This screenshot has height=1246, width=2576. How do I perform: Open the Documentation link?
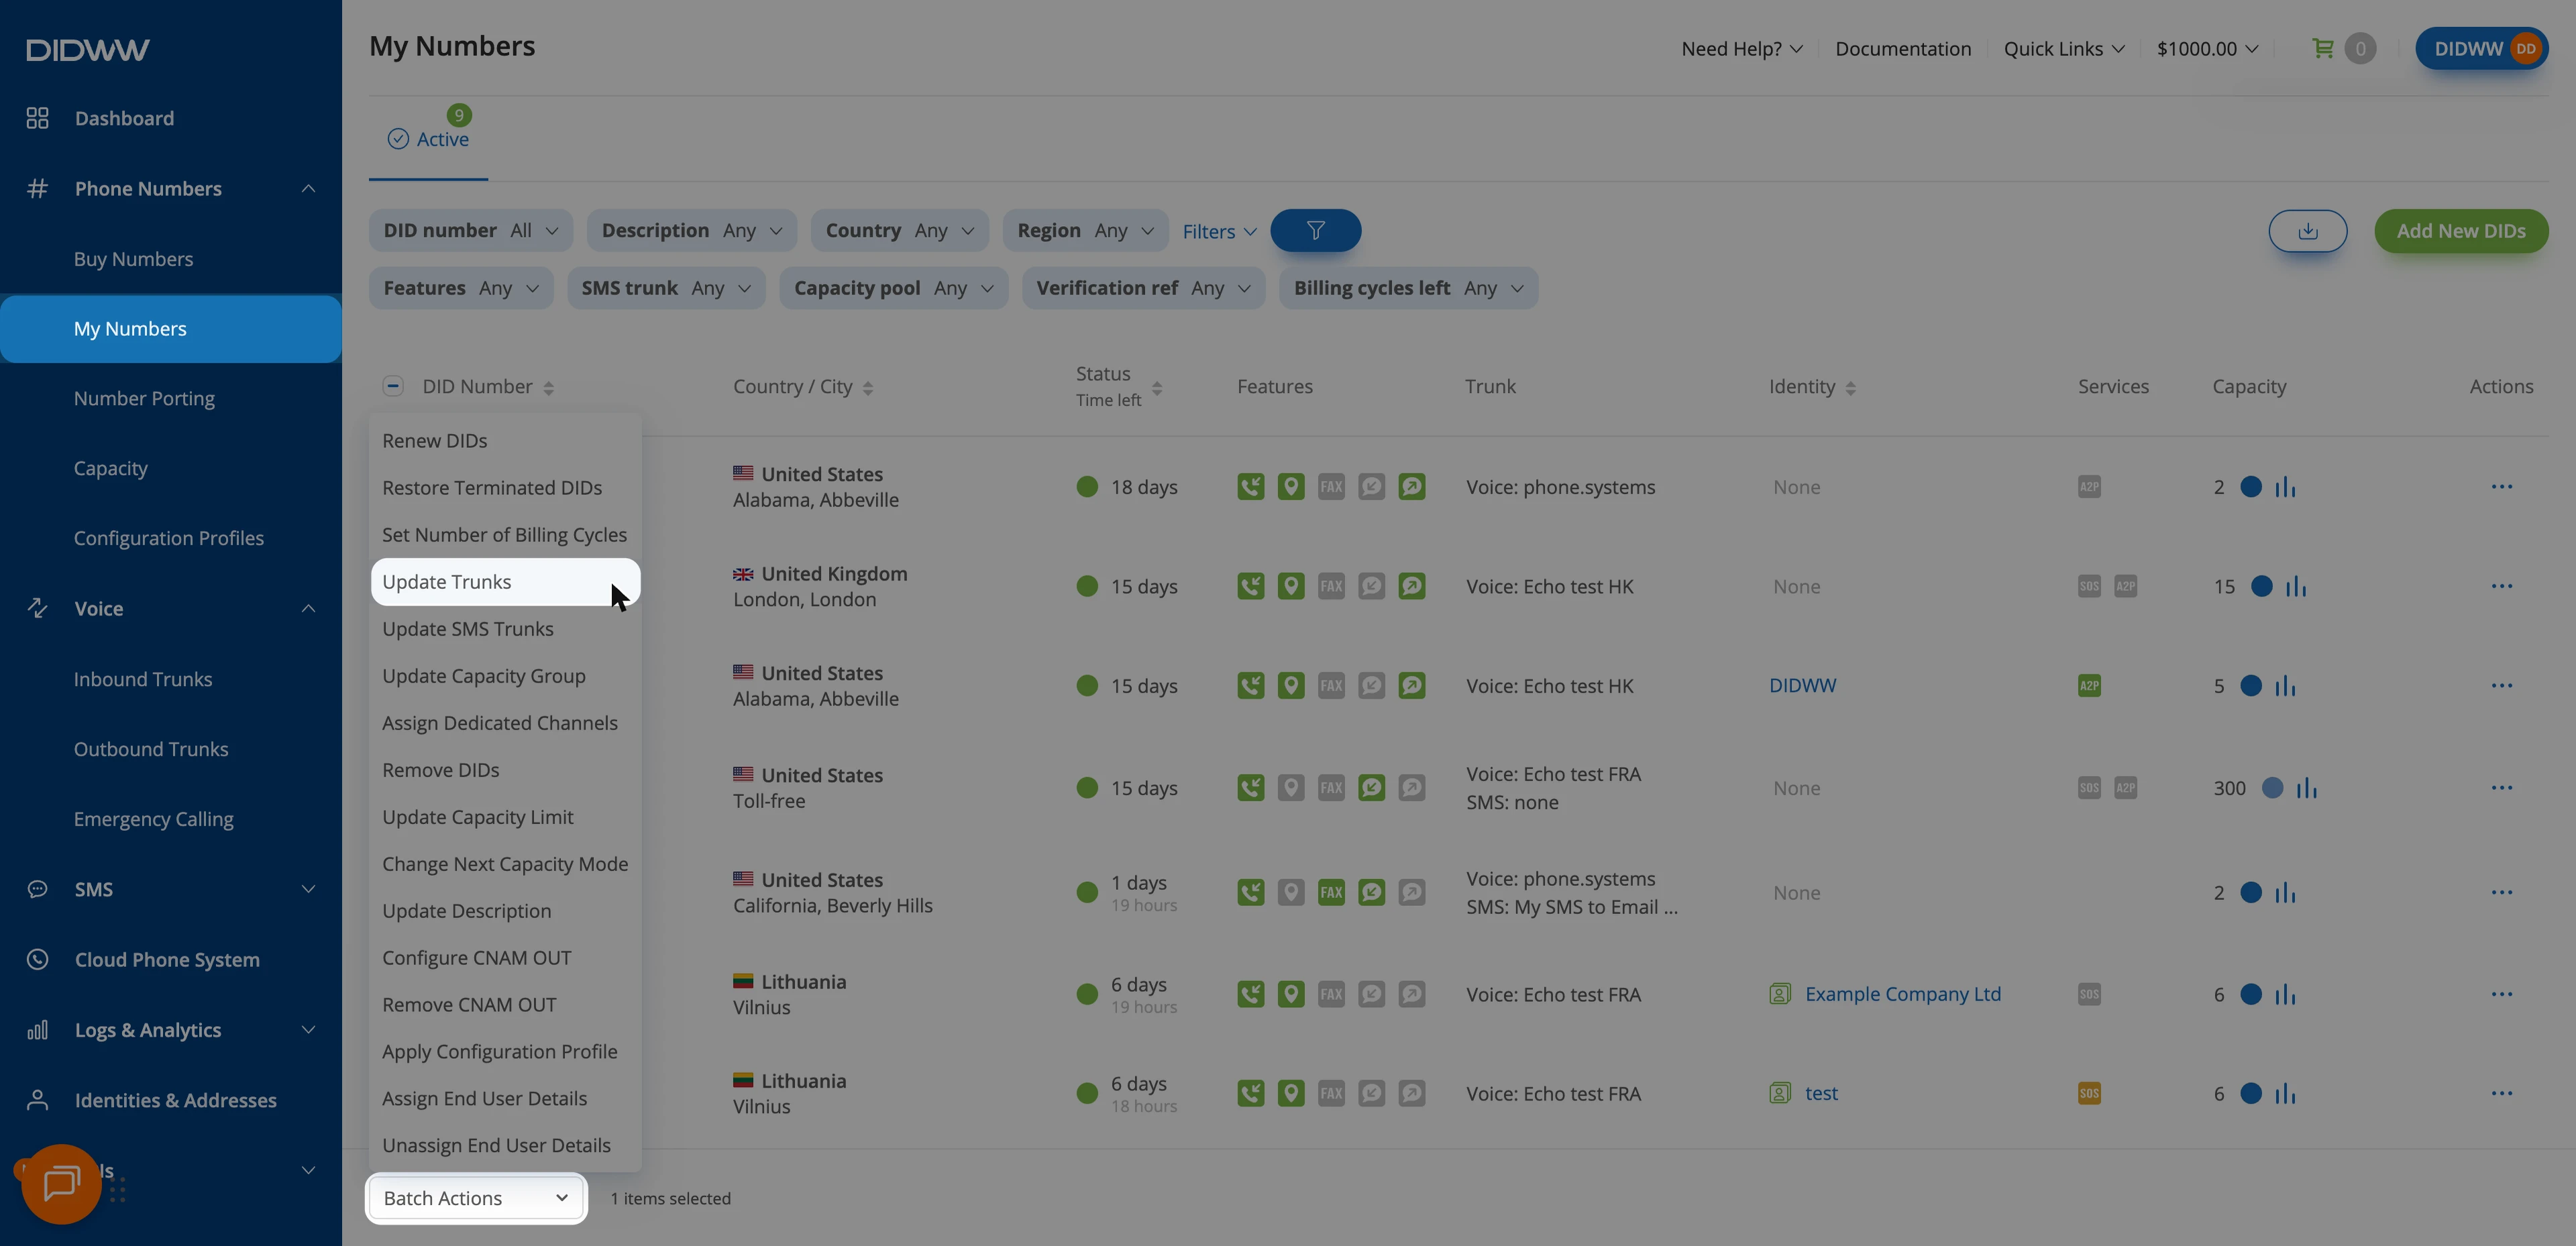coord(1902,49)
